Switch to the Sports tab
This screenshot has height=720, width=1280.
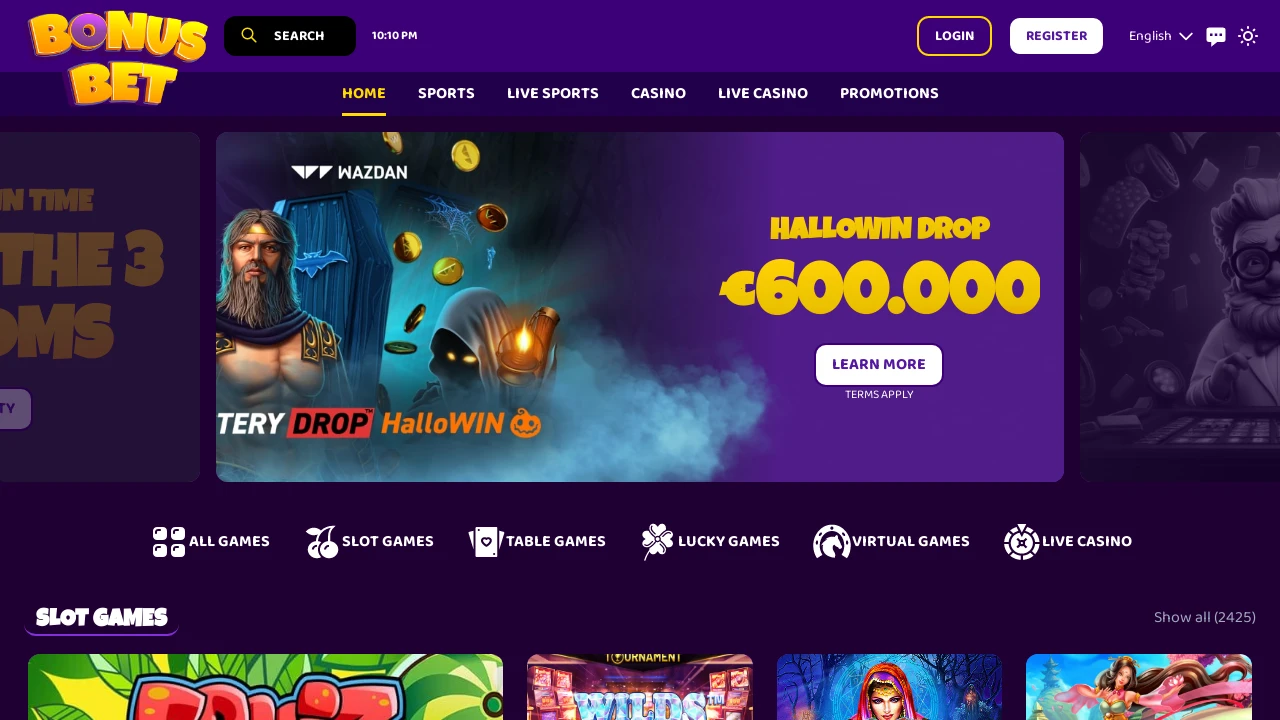click(446, 93)
